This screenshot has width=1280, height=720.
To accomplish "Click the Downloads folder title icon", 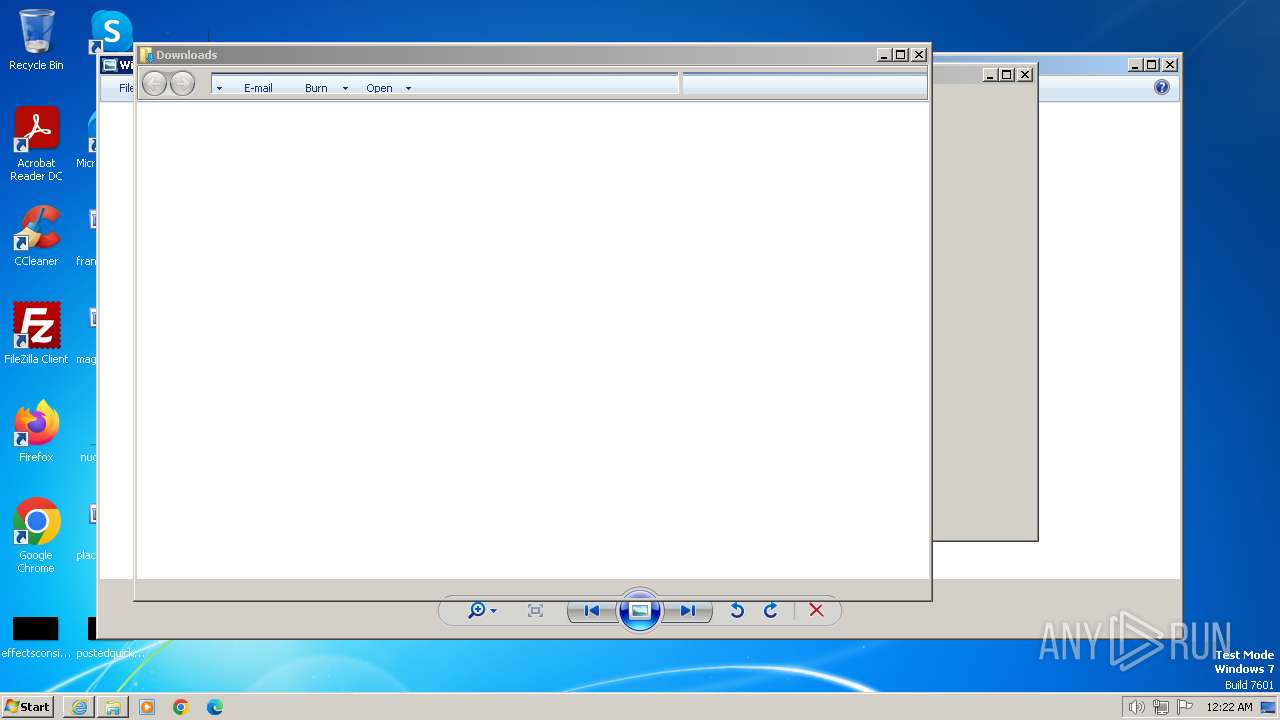I will (146, 55).
